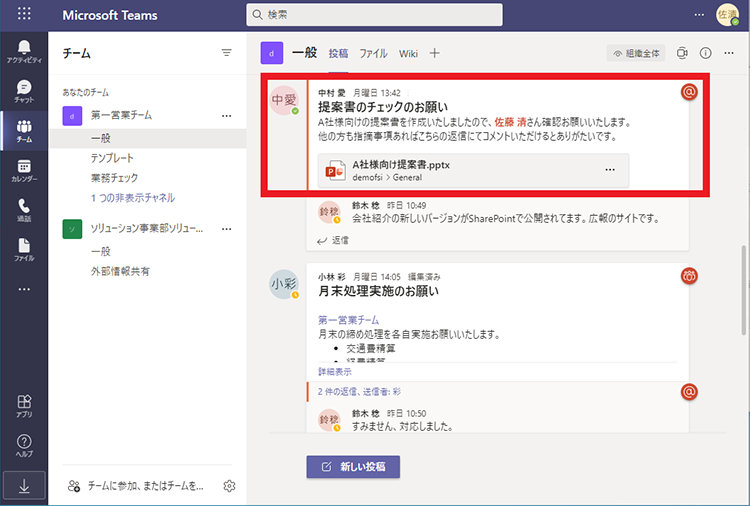
Task: Click 小林 彩 avatar
Action: tap(284, 284)
